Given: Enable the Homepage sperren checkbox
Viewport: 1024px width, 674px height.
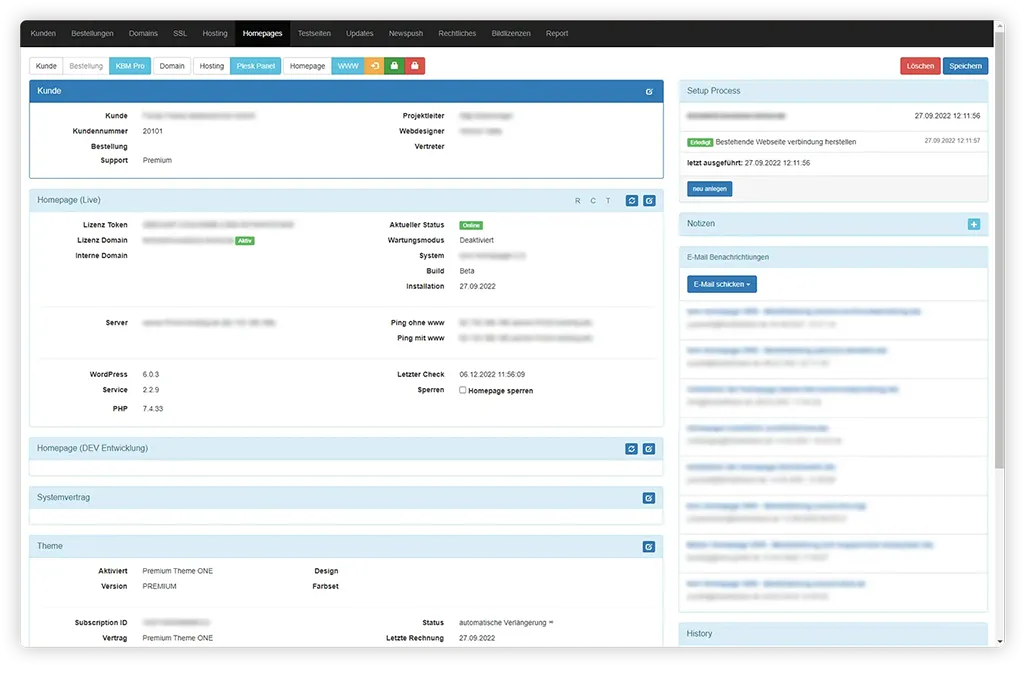Looking at the screenshot, I should pyautogui.click(x=462, y=390).
